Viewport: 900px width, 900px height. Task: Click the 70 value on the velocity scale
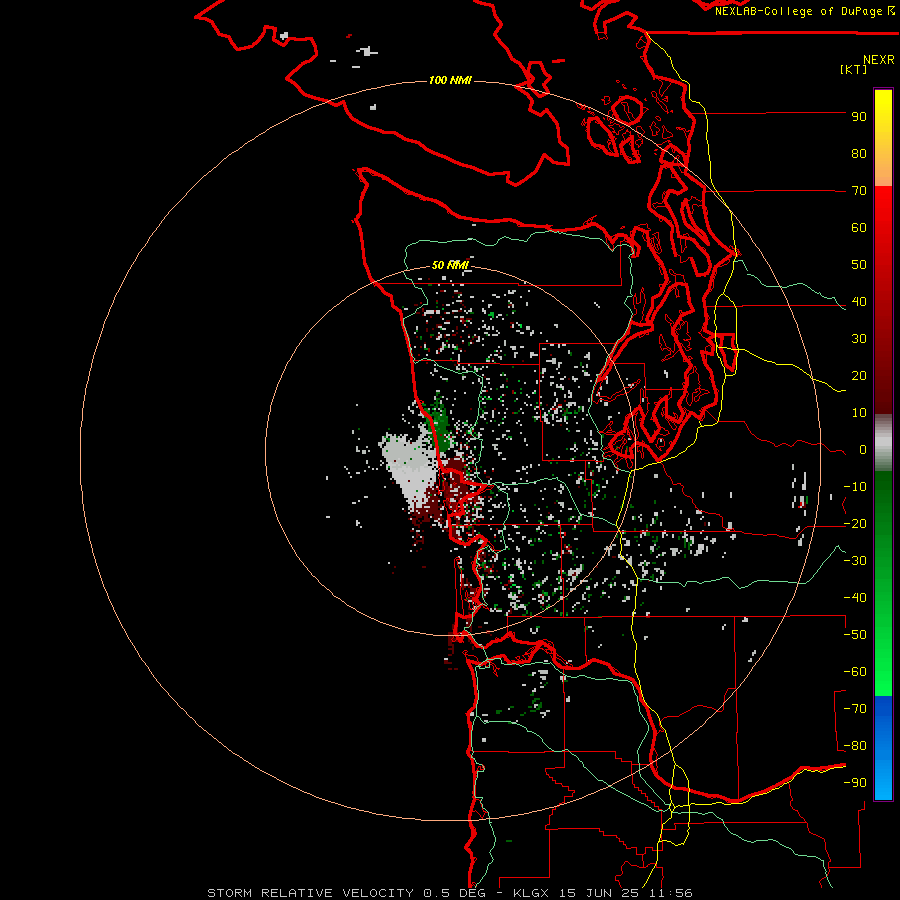pos(859,191)
